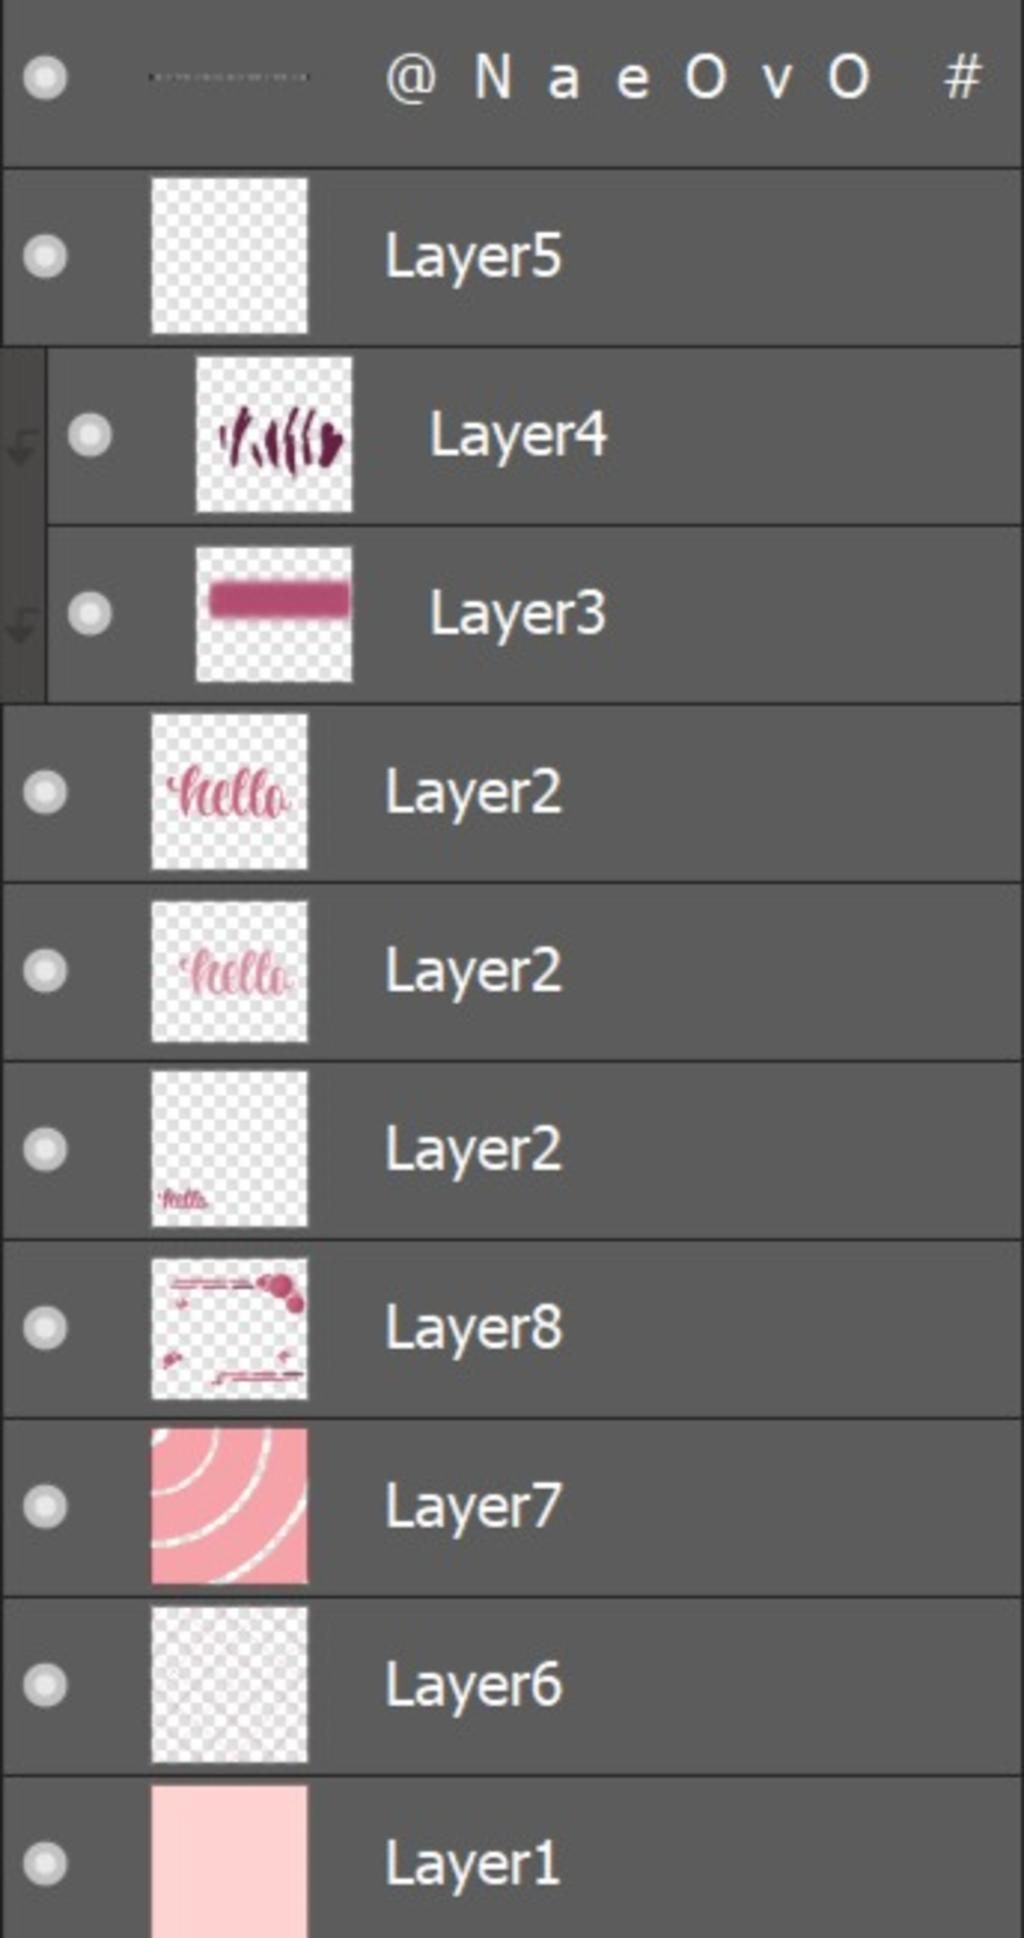Click Layer7's pink circles thumbnail
This screenshot has width=1024, height=1938.
coord(229,1506)
